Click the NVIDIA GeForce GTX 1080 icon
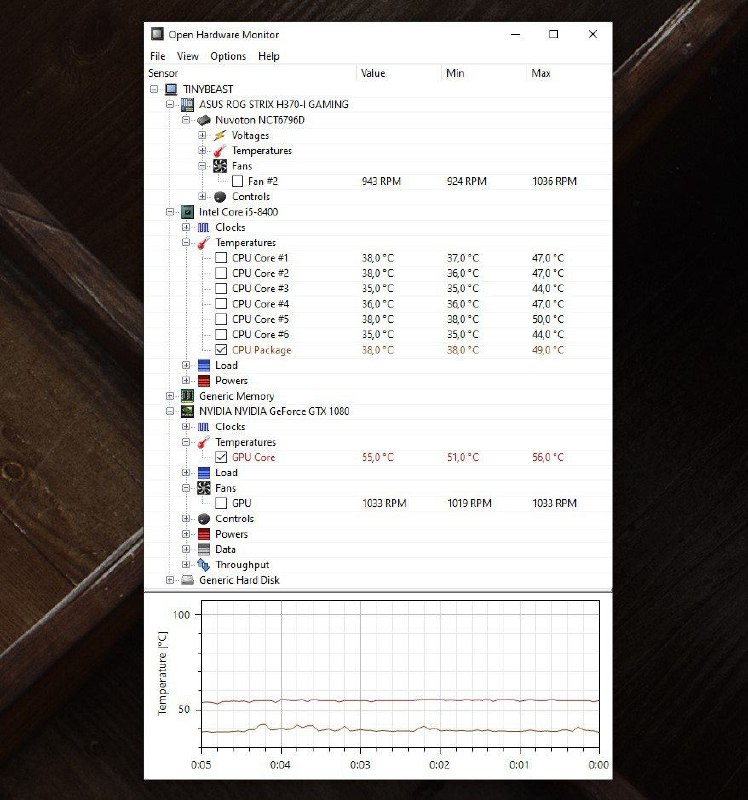The image size is (748, 800). [x=187, y=411]
